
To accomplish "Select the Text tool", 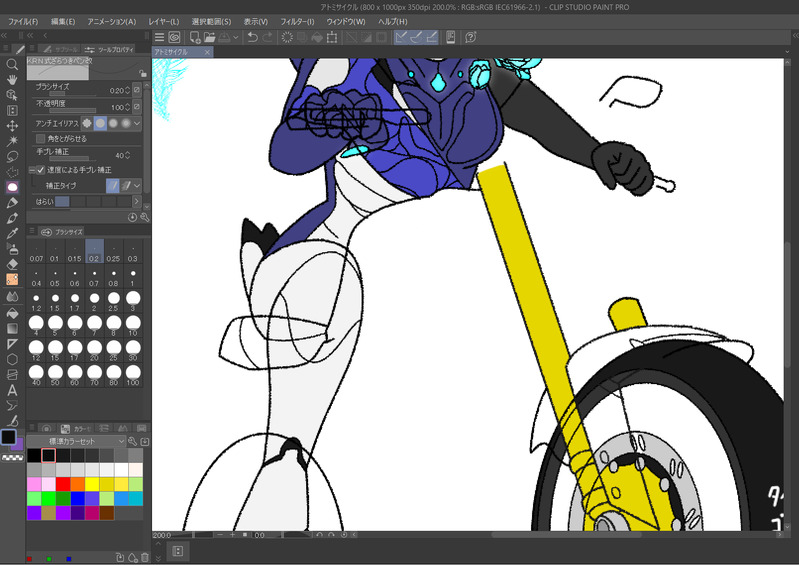I will 12,390.
